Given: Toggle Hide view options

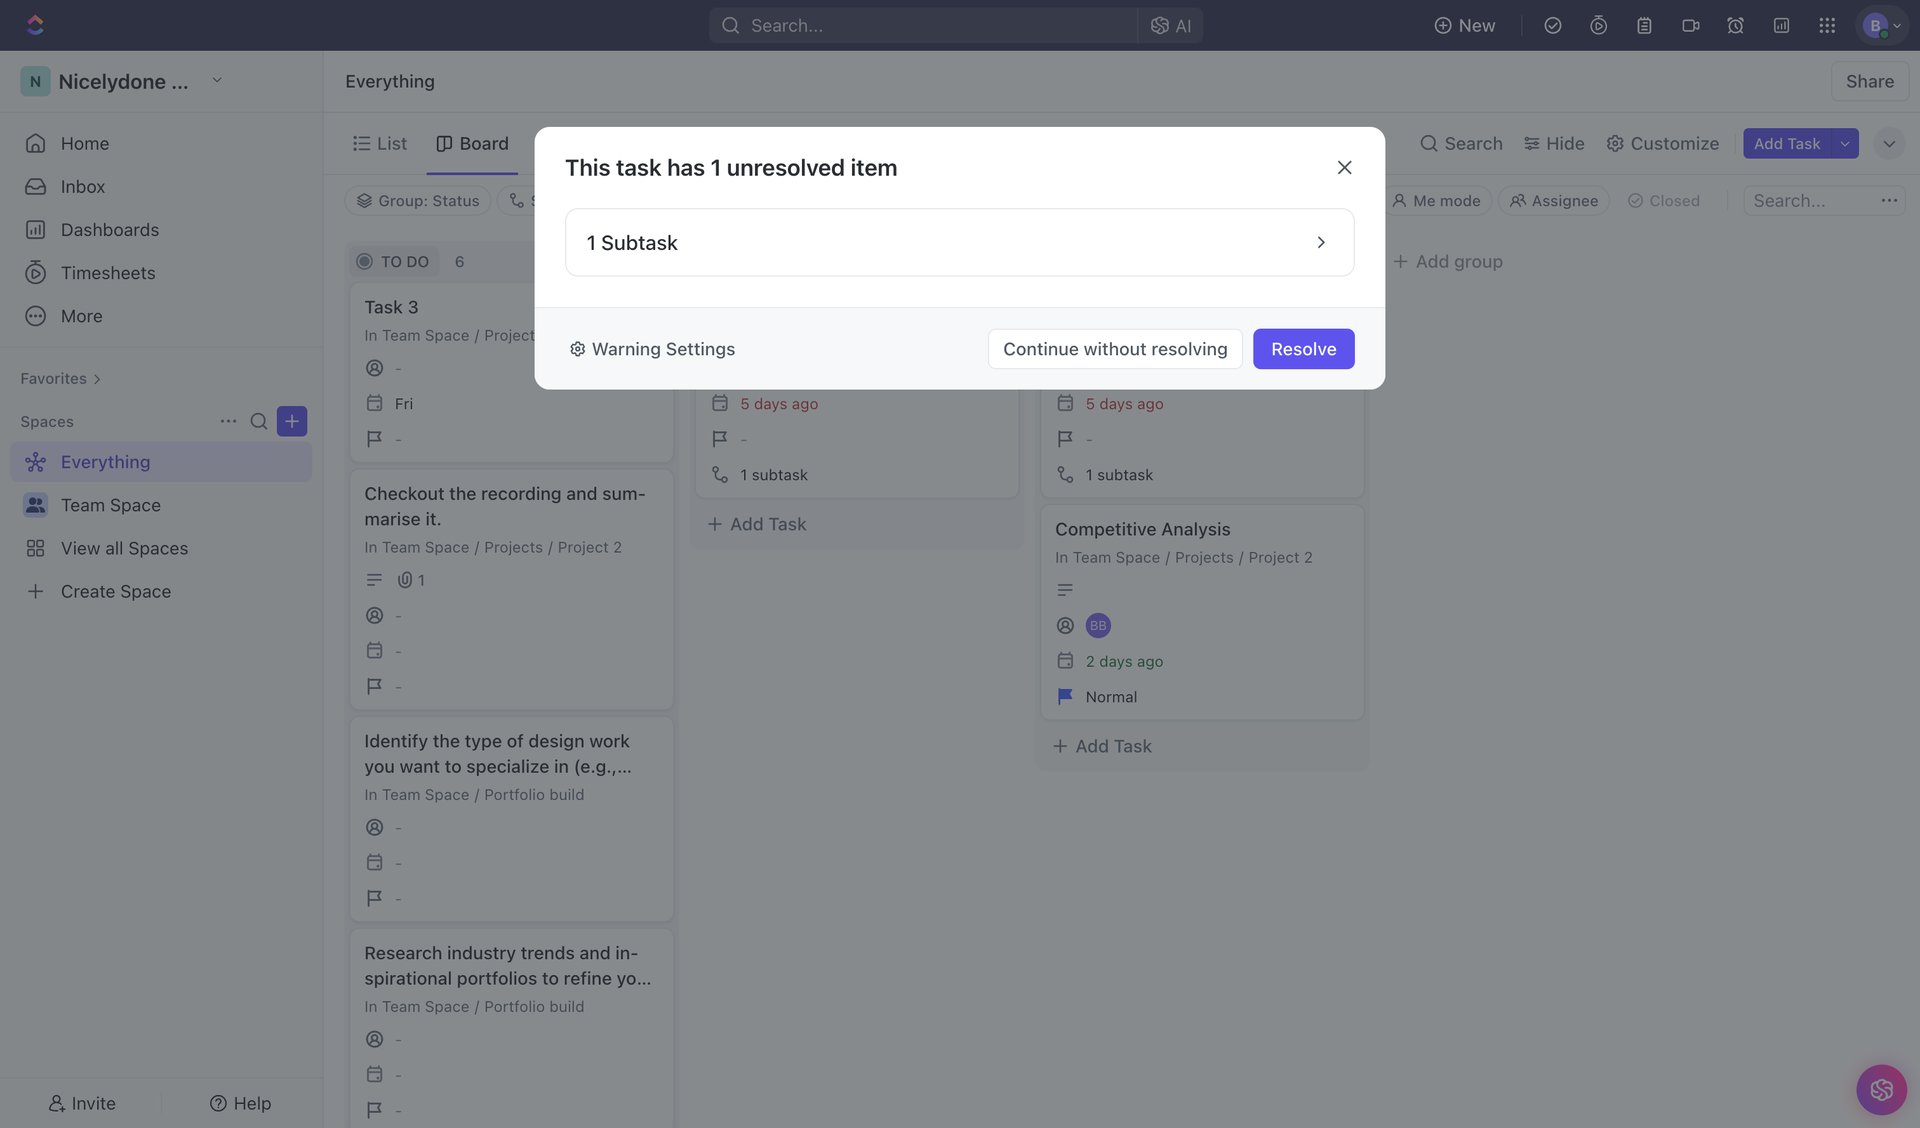Looking at the screenshot, I should pos(1553,143).
